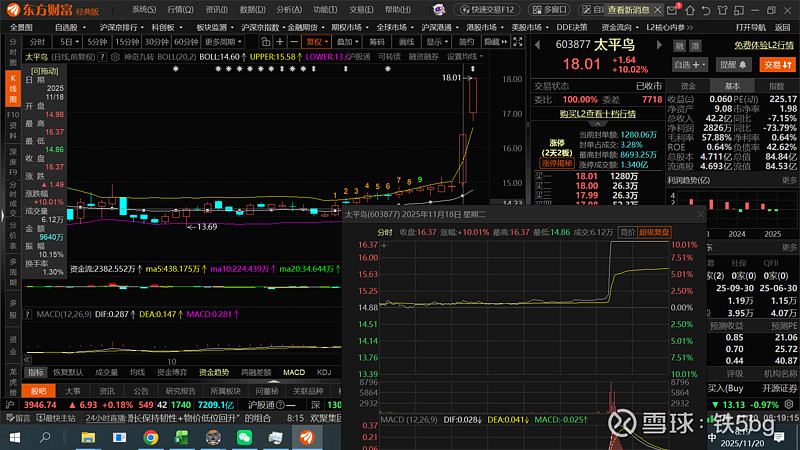Switch to the 资金 tab in info panel
The height and width of the screenshot is (450, 800).
pos(688,86)
